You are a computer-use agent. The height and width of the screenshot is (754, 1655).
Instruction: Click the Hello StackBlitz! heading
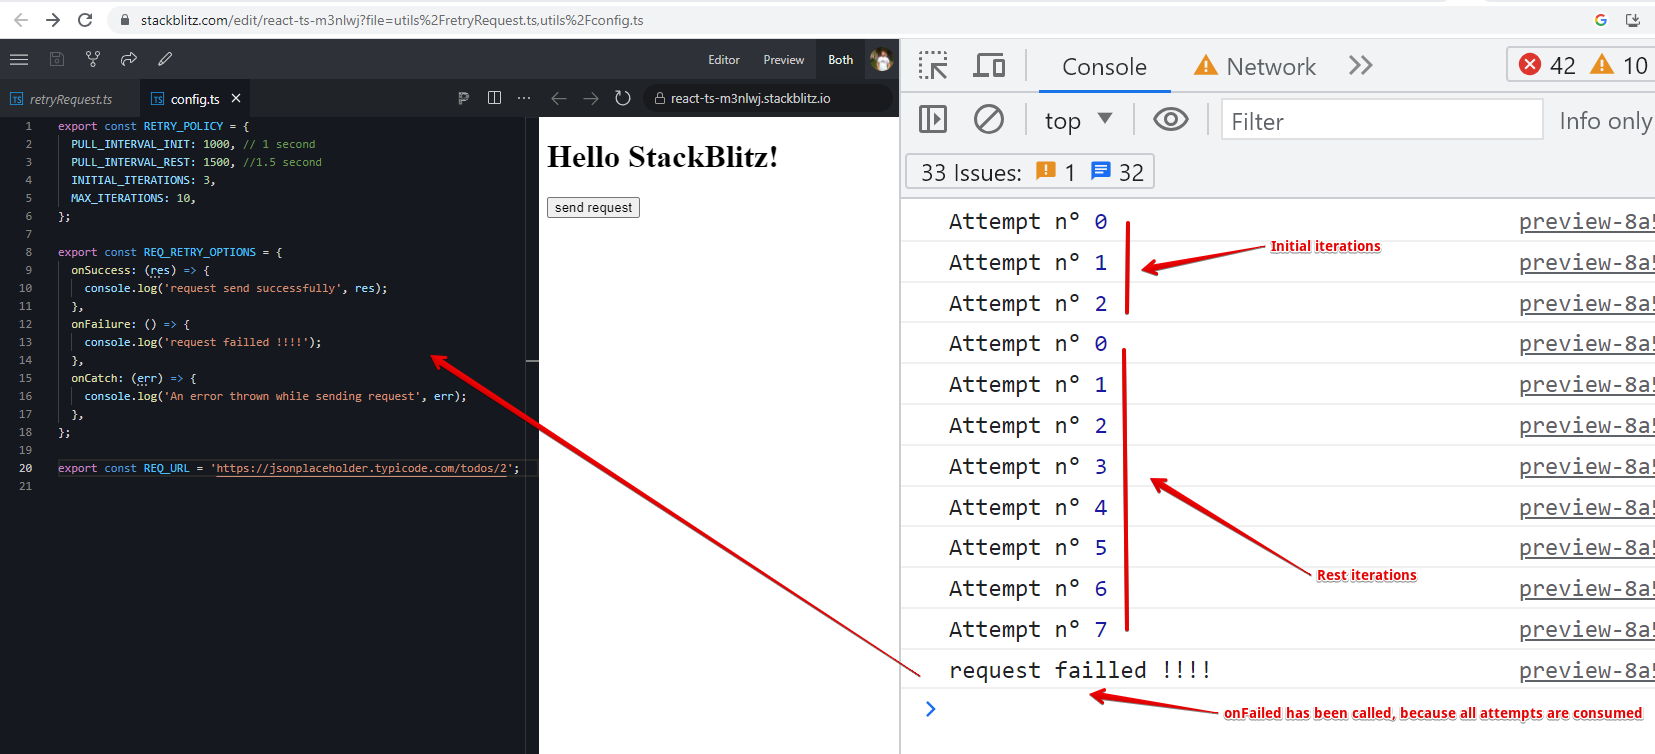[x=662, y=157]
